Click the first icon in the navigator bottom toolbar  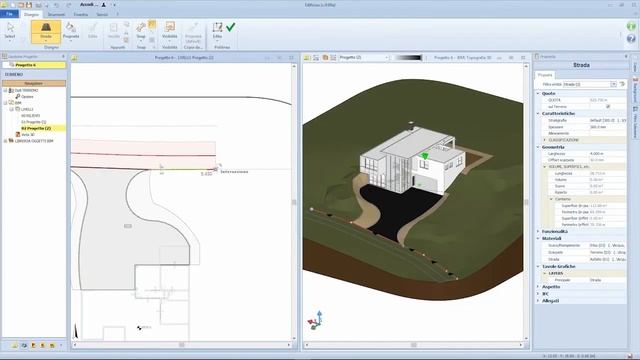click(x=15, y=345)
